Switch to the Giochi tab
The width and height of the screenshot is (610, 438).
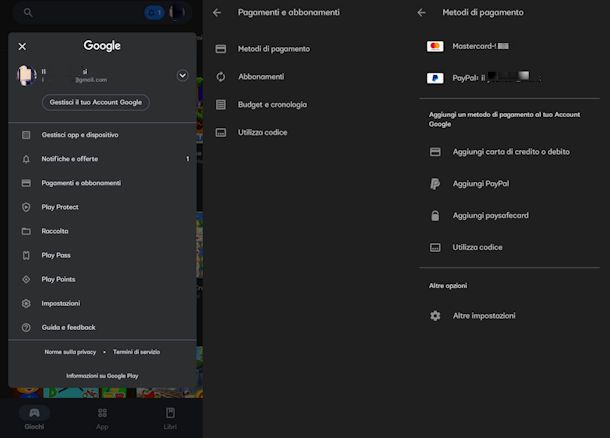(34, 418)
